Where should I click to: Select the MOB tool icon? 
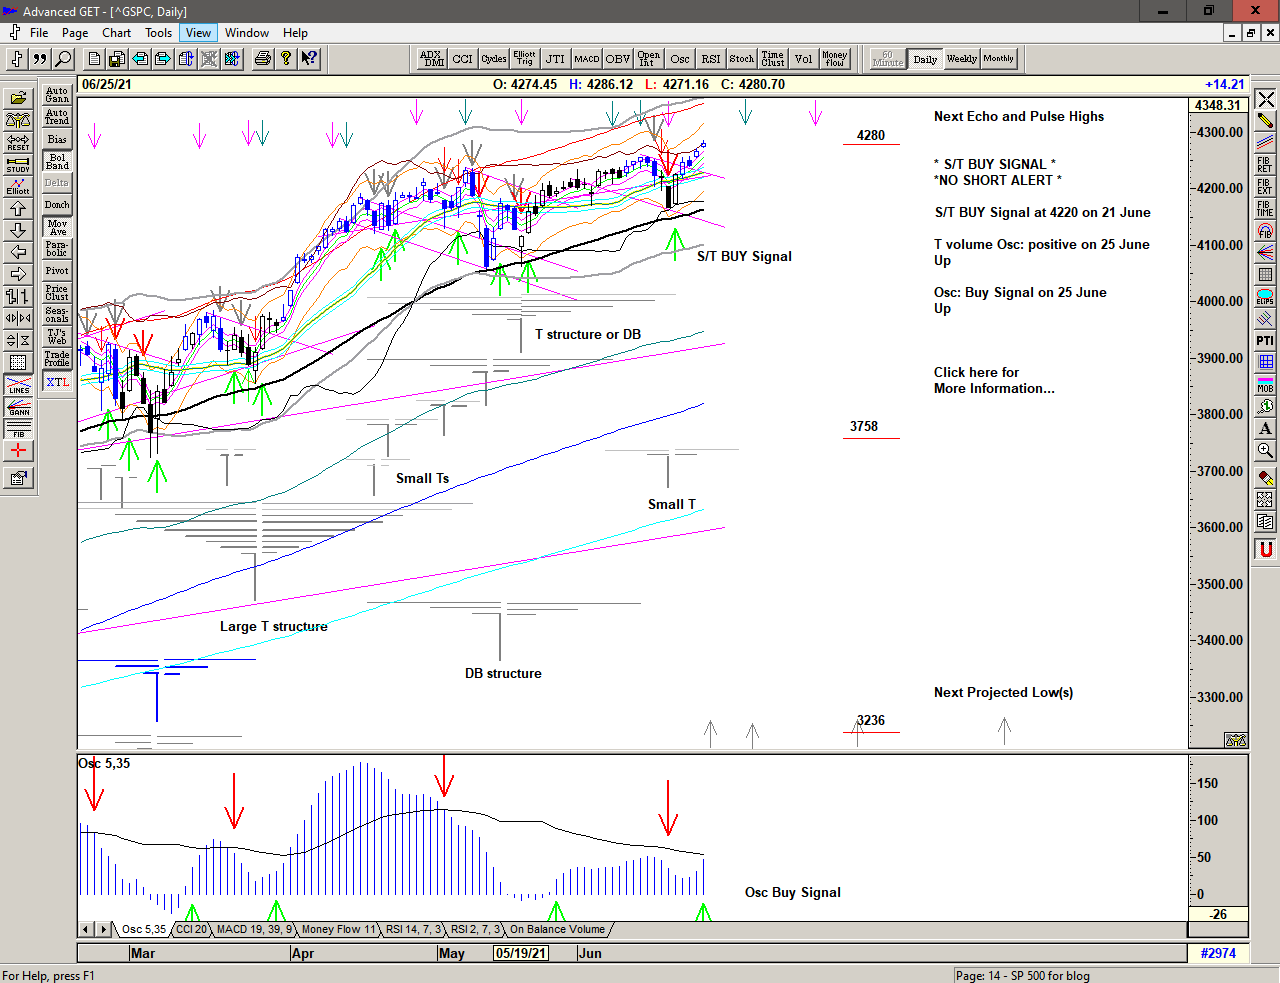coord(1265,385)
